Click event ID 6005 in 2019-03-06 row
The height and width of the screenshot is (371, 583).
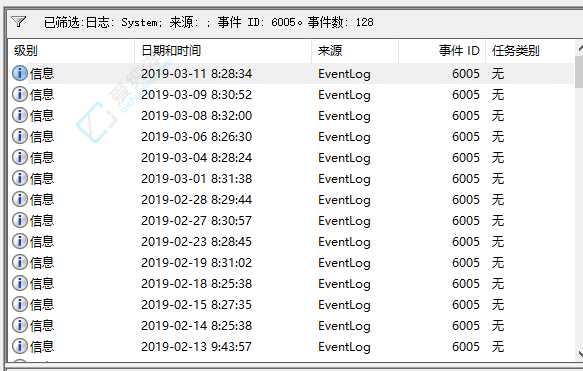tap(466, 137)
